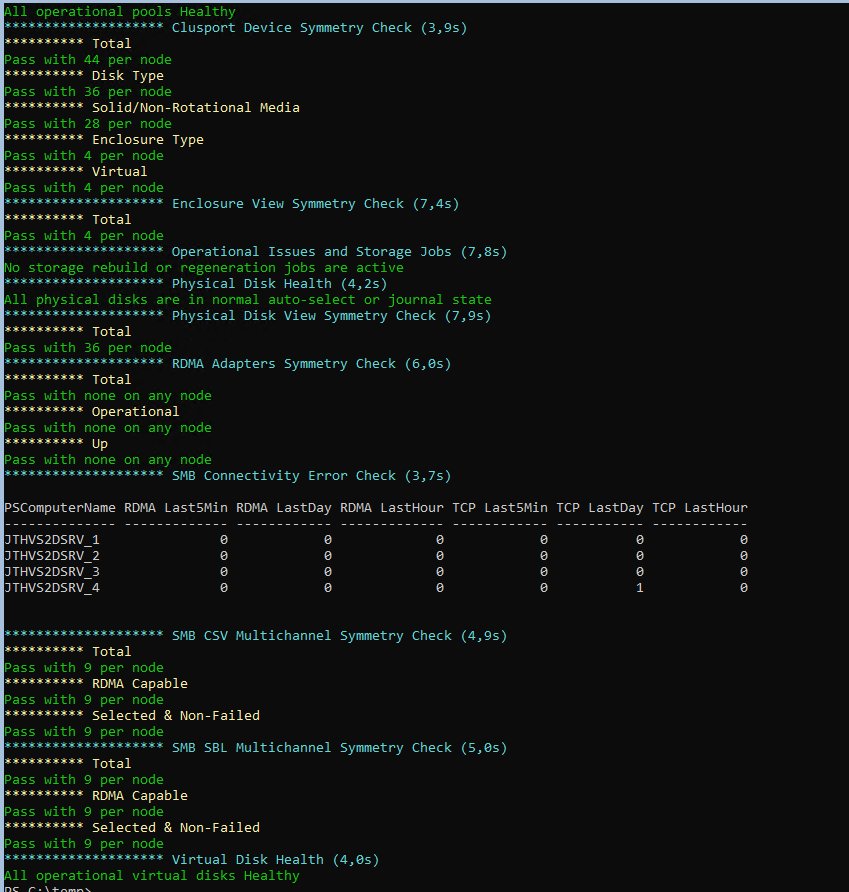
Task: Select 'Pass with 36 per node' under Physical Disk View
Action: tap(88, 348)
